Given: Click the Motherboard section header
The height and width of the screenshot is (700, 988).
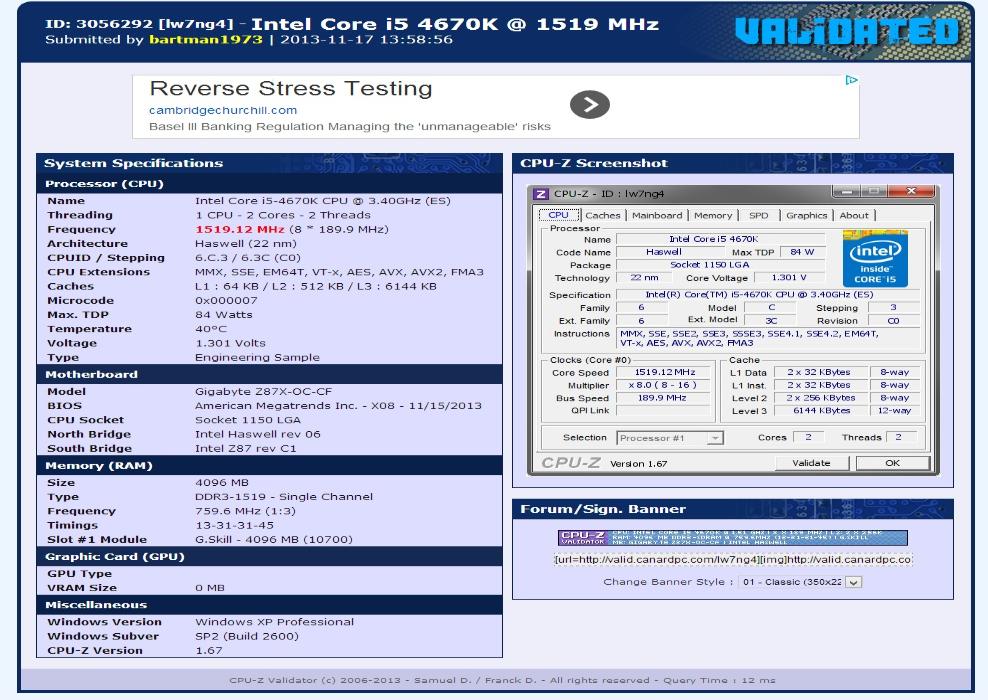Looking at the screenshot, I should pos(270,374).
